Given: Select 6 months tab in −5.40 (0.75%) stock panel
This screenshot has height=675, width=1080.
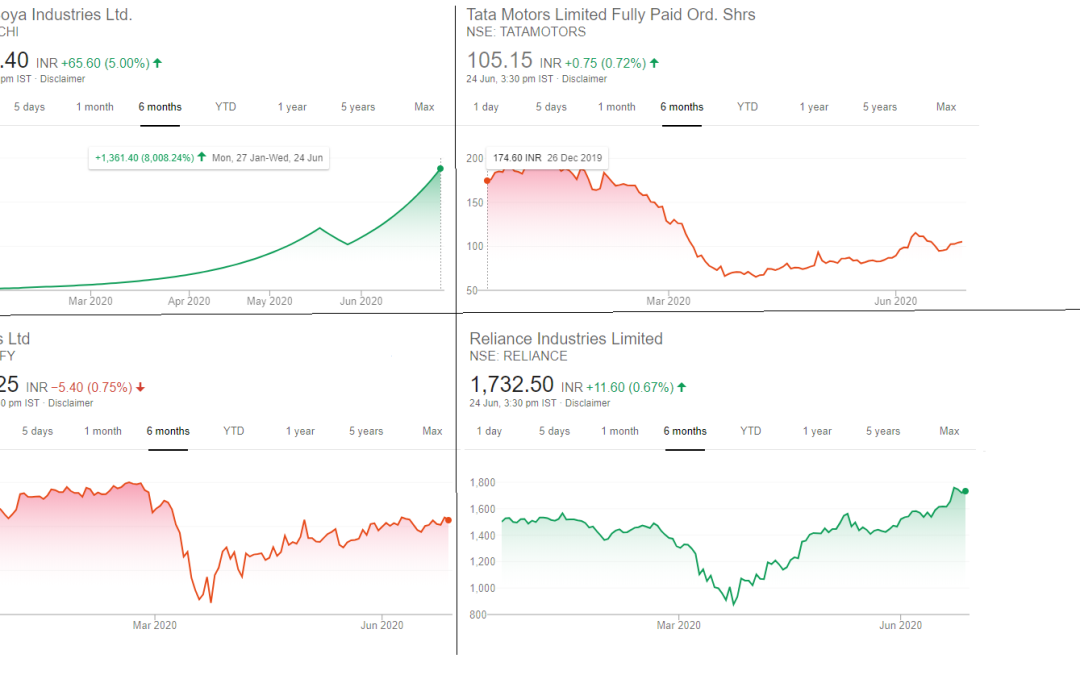Looking at the screenshot, I should click(x=168, y=431).
